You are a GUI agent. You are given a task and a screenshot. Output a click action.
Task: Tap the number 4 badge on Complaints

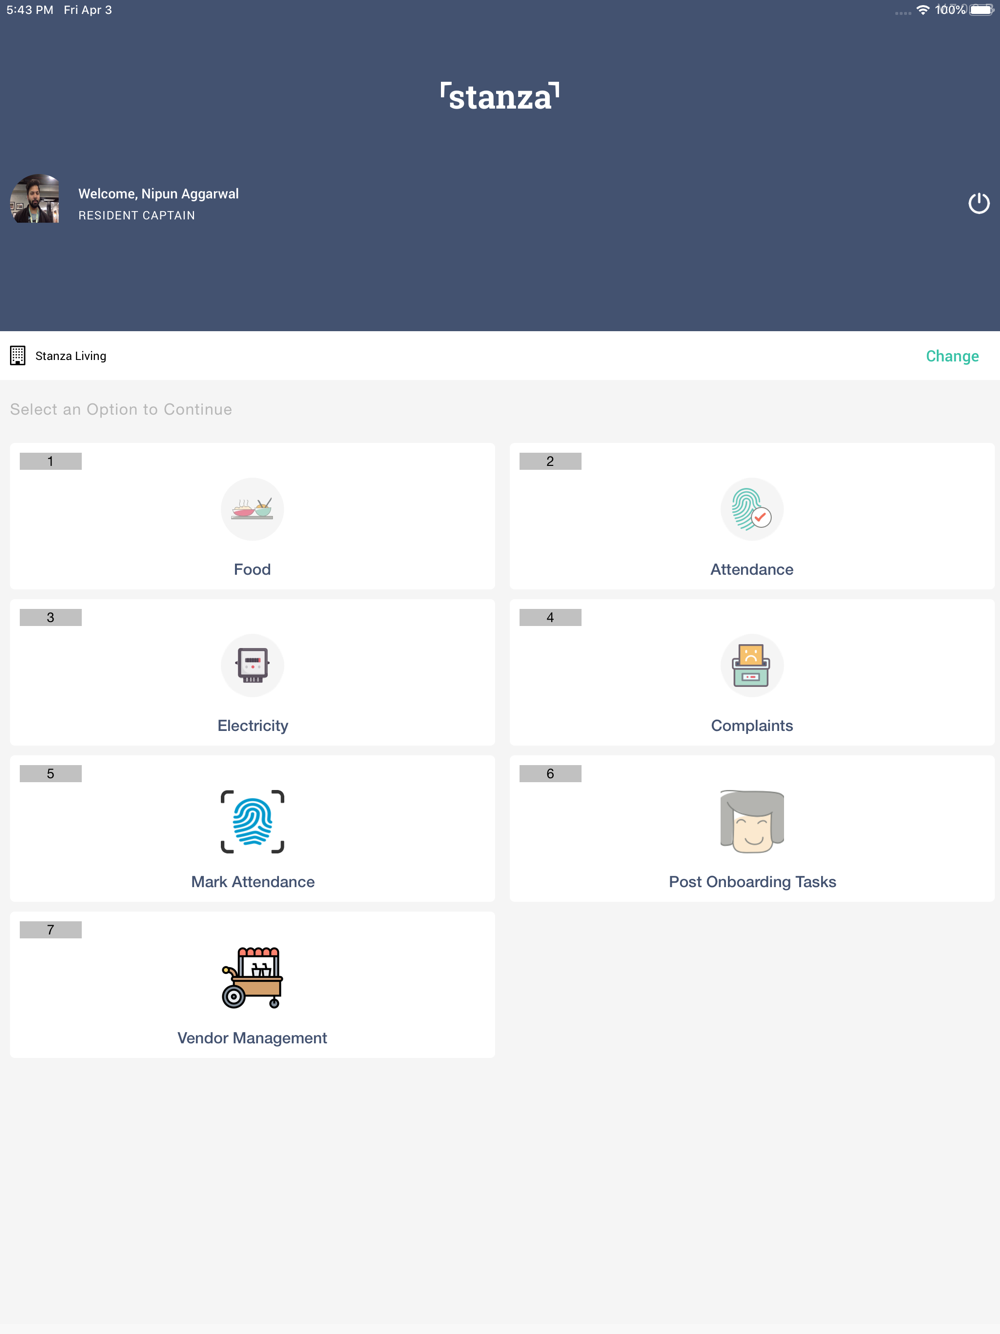550,617
